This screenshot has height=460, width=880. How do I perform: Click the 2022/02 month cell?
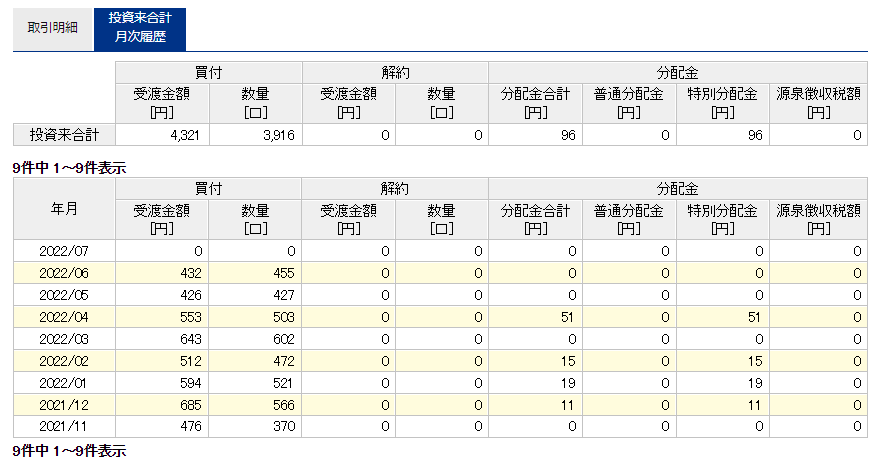pos(65,361)
